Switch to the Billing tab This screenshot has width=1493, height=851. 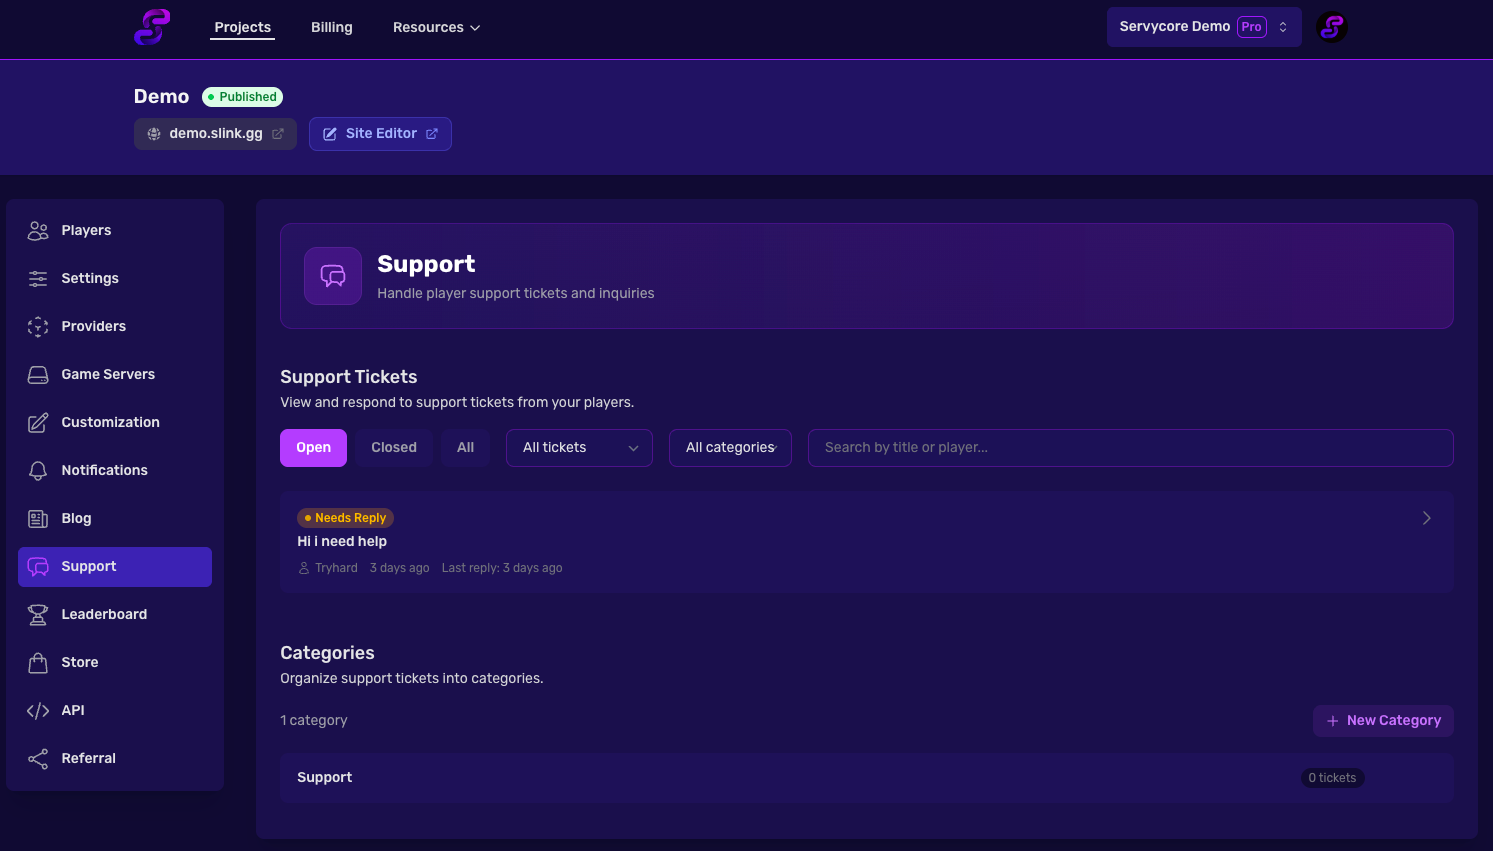331,27
